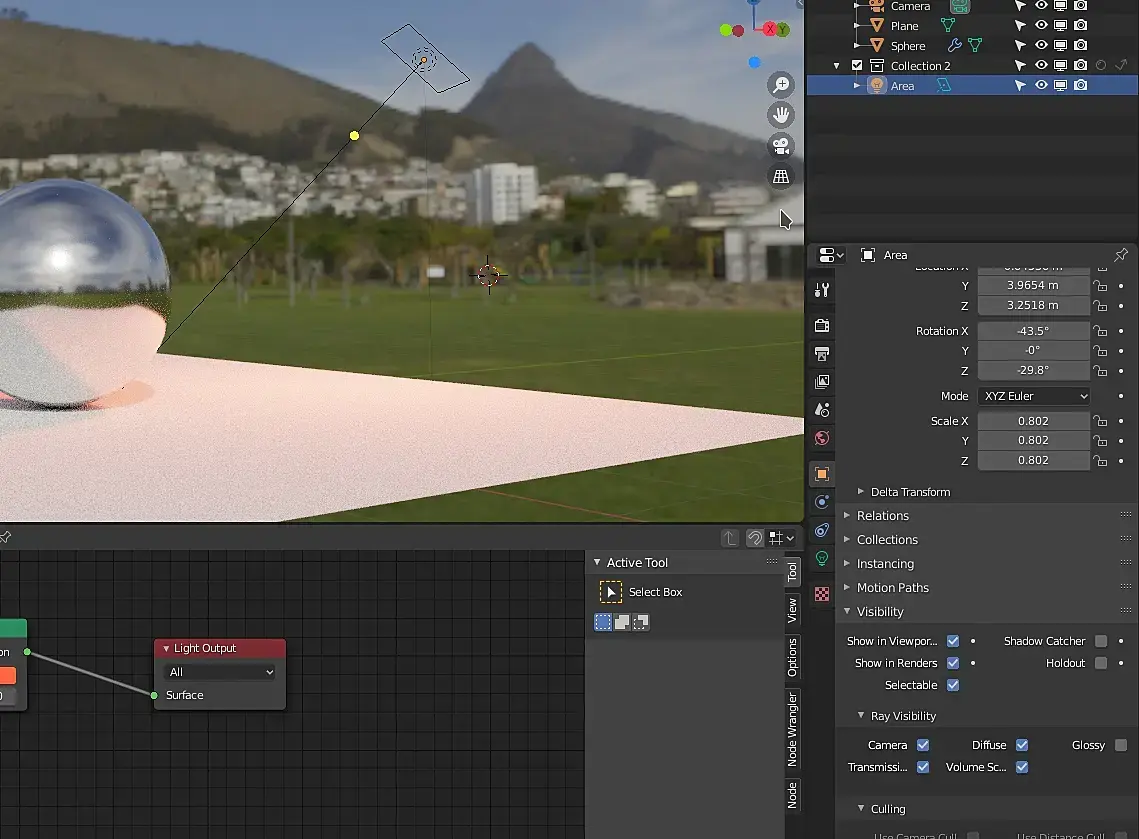The height and width of the screenshot is (839, 1139).
Task: Click the Area light data icon in outliner
Action: (943, 86)
